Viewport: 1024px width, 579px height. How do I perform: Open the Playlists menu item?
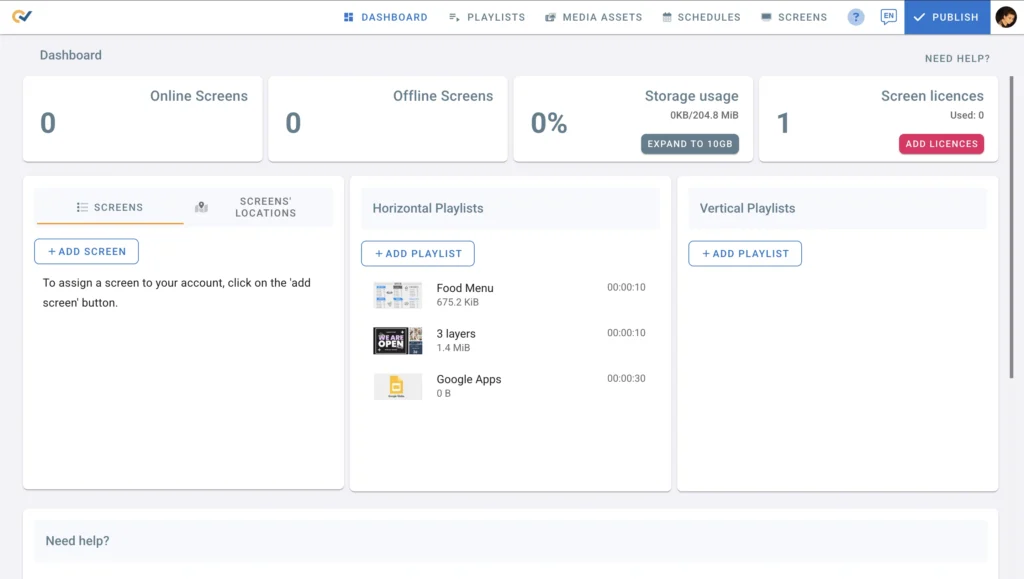click(487, 17)
